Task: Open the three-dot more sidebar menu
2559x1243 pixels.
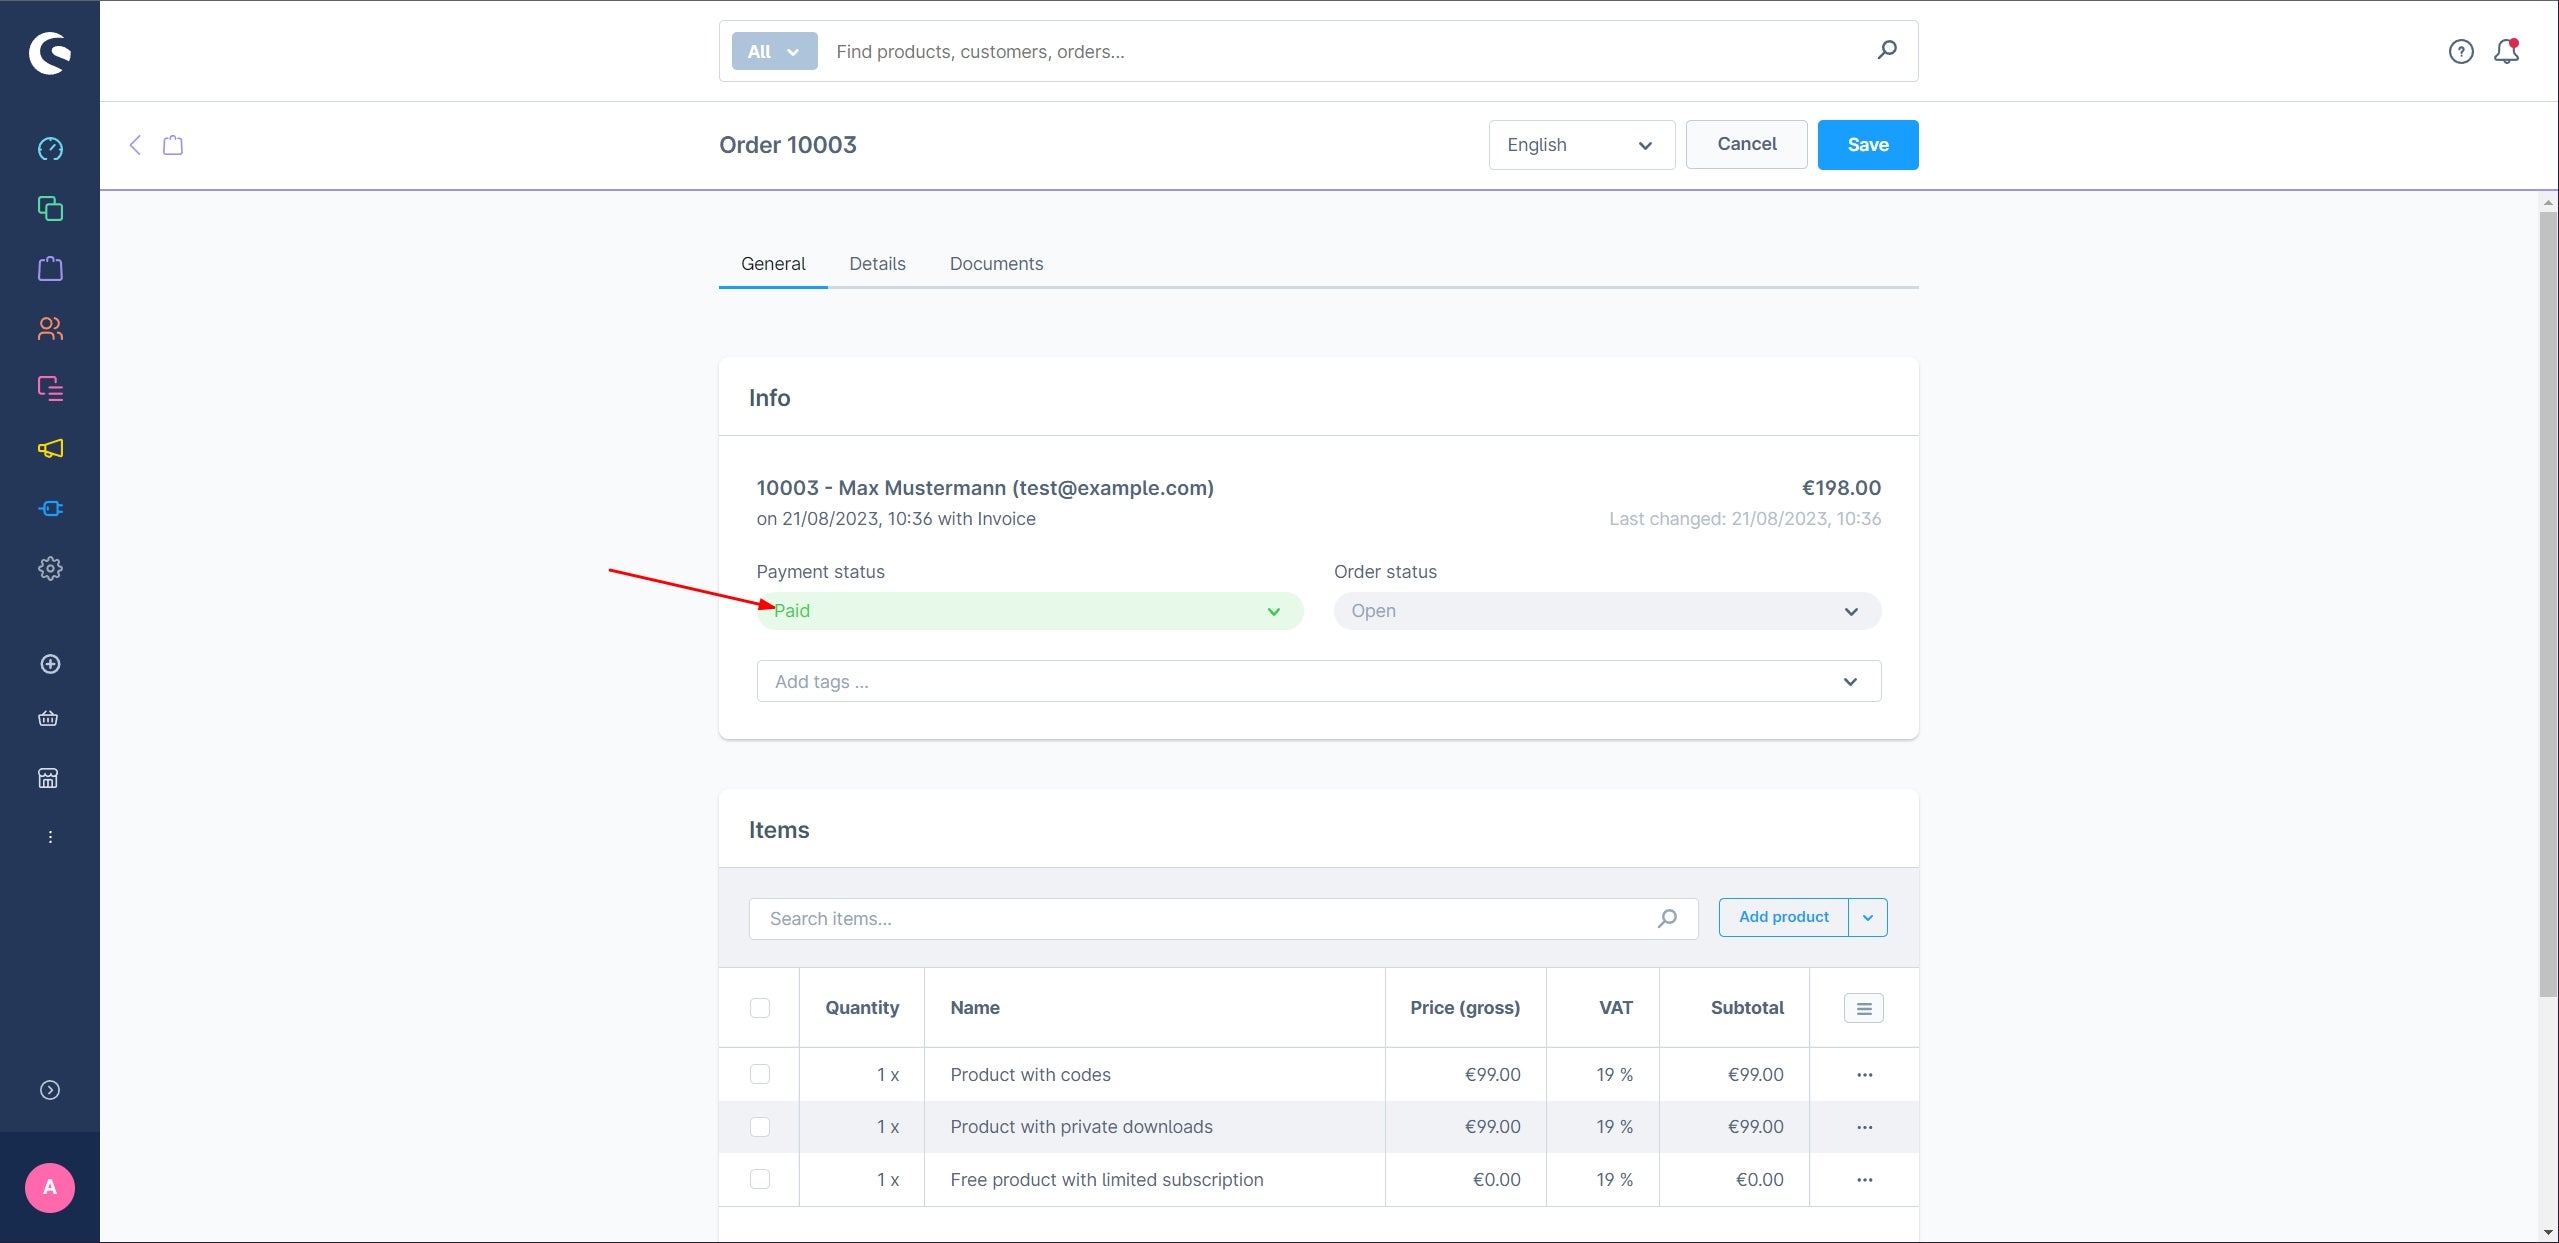Action: coord(50,837)
